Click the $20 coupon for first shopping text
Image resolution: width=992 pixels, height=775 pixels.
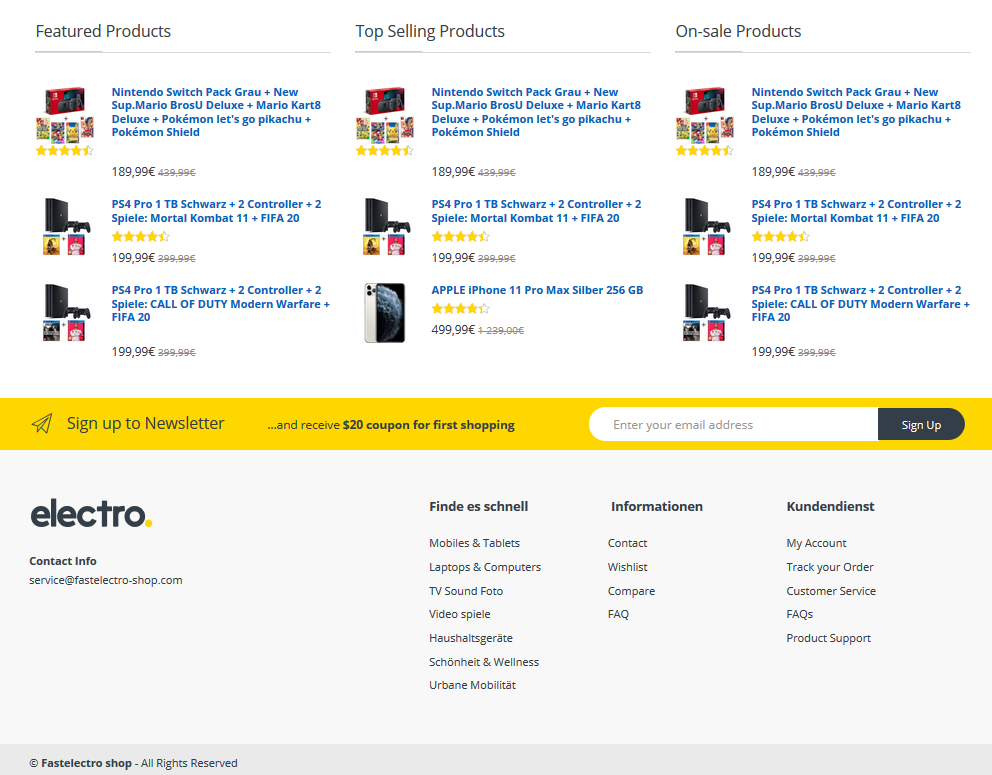pos(429,425)
